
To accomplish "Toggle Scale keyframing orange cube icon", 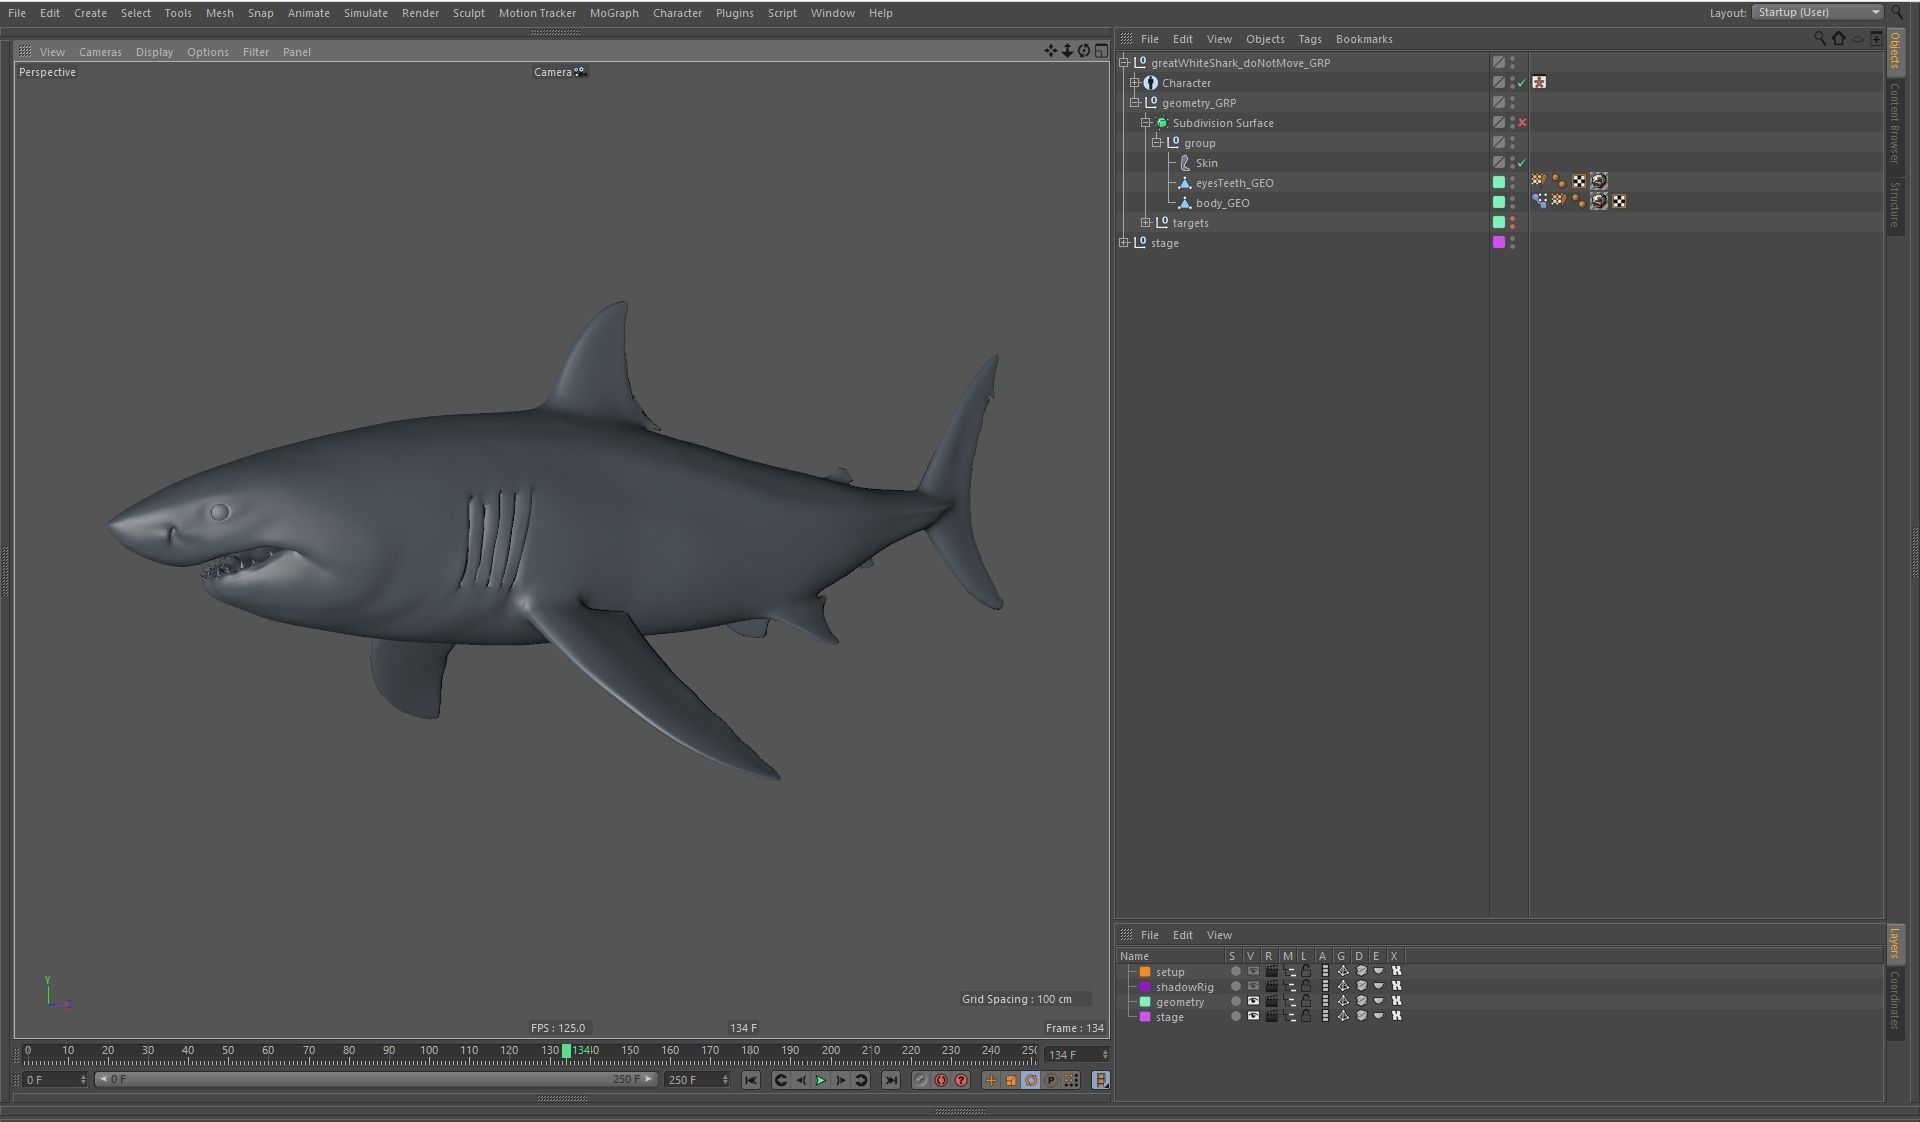I will coord(1011,1080).
